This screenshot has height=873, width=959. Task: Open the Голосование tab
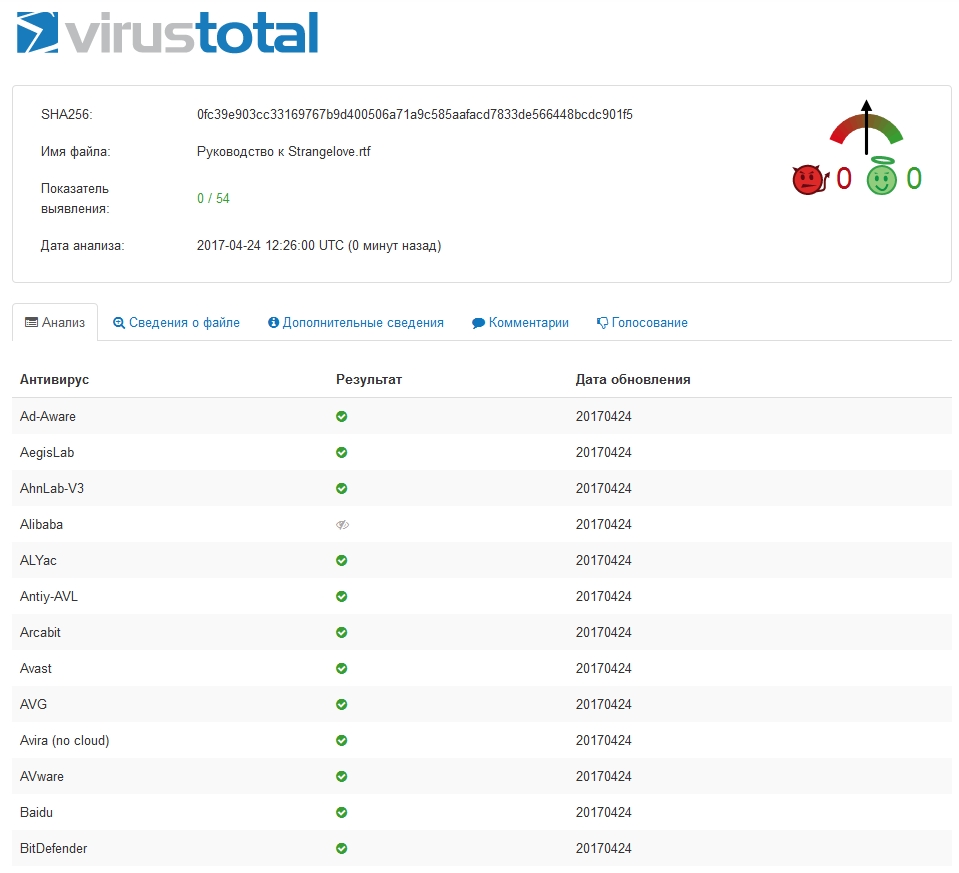pos(642,322)
